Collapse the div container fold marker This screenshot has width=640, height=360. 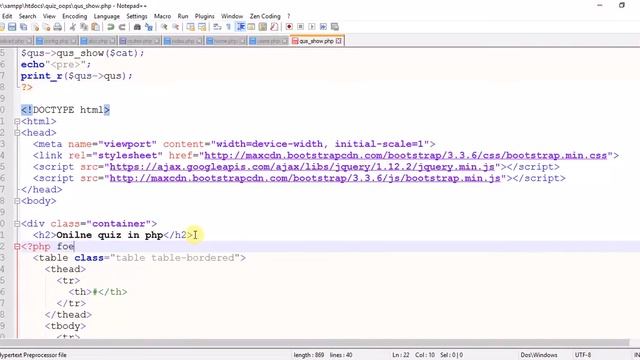[x=17, y=224]
